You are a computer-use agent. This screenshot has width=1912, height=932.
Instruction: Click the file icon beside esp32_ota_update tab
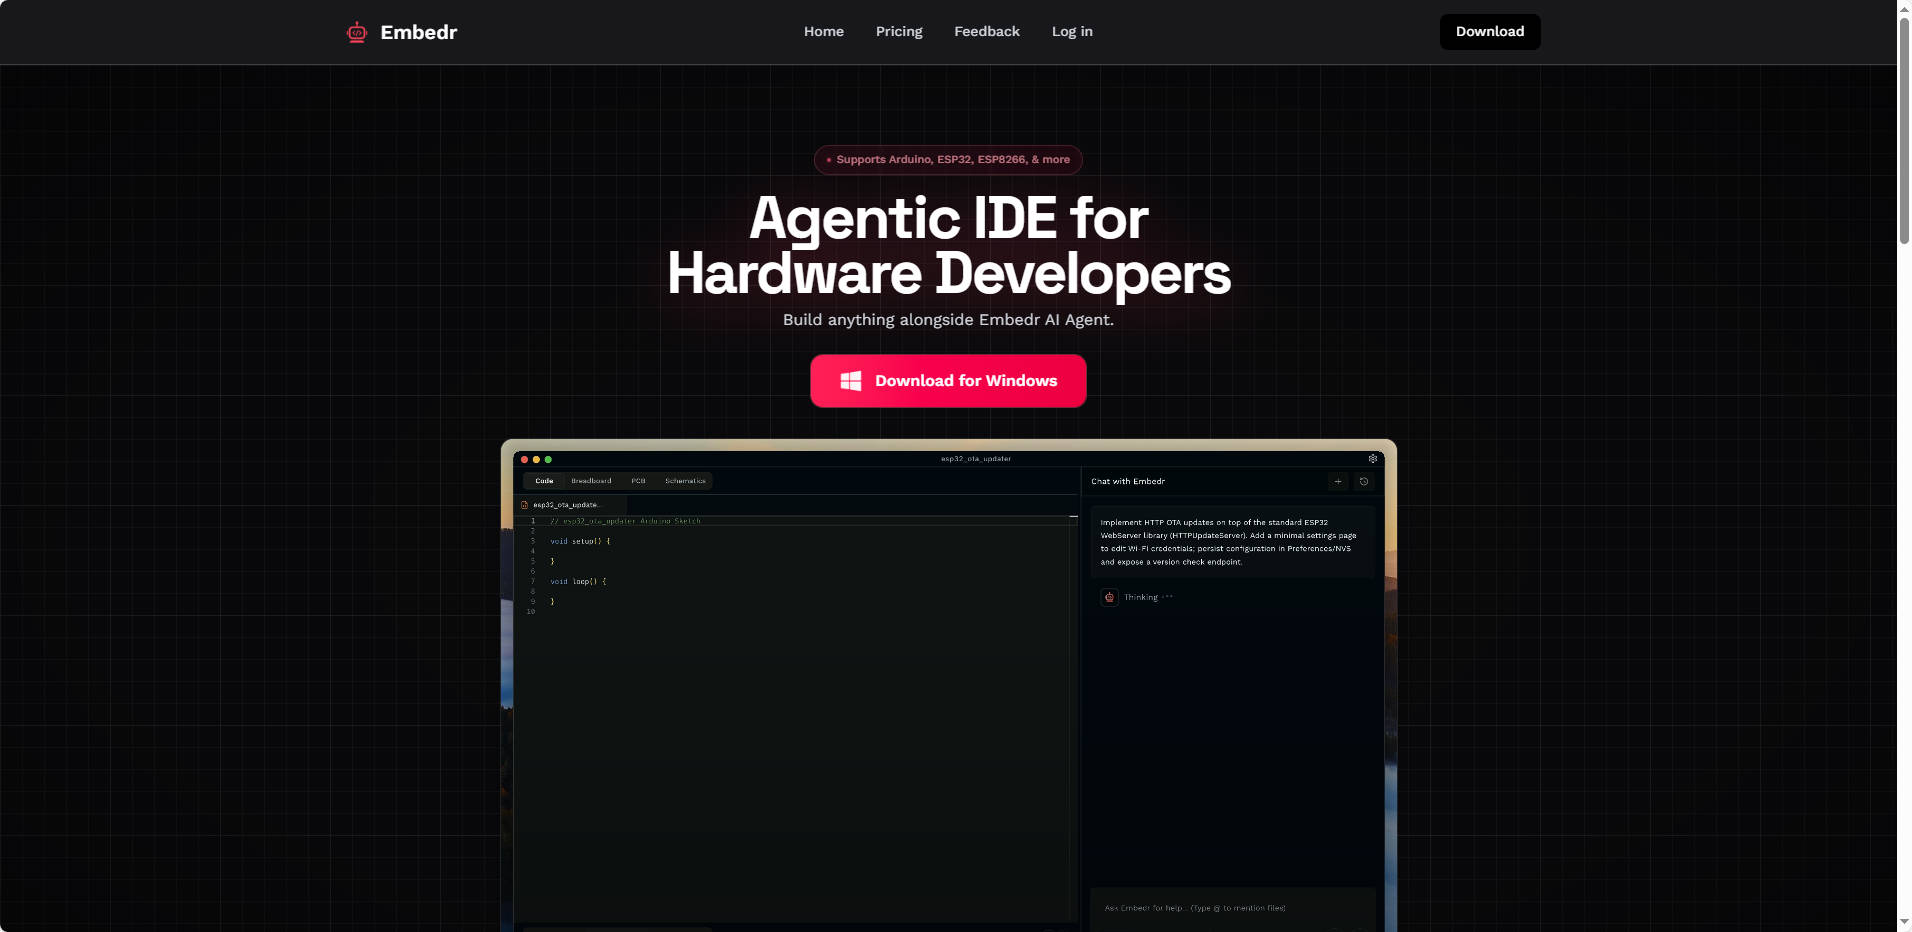point(525,505)
